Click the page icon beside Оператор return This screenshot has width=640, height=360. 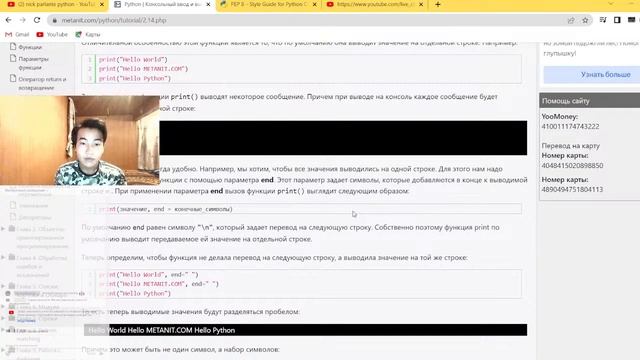click(13, 78)
